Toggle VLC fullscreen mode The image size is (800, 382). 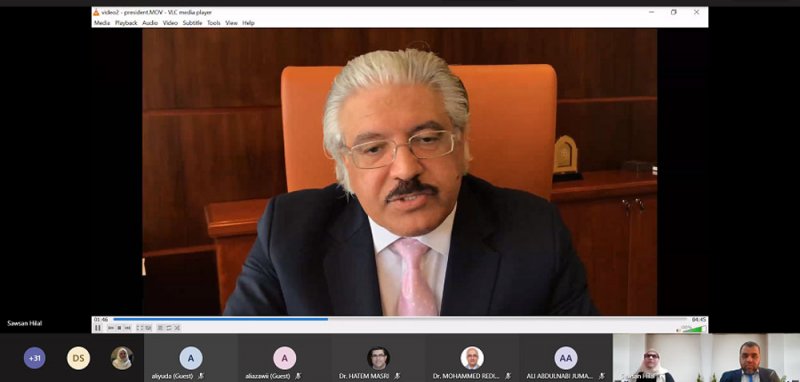(139, 328)
